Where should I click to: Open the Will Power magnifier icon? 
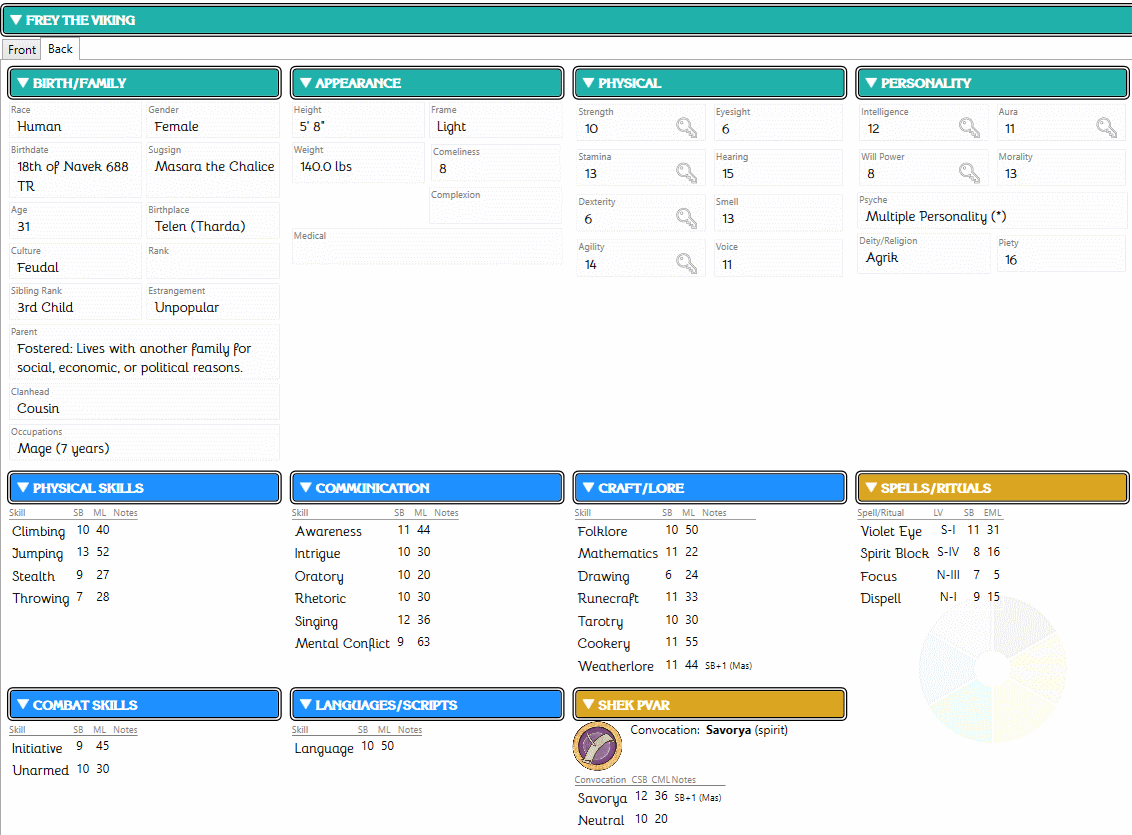point(968,172)
